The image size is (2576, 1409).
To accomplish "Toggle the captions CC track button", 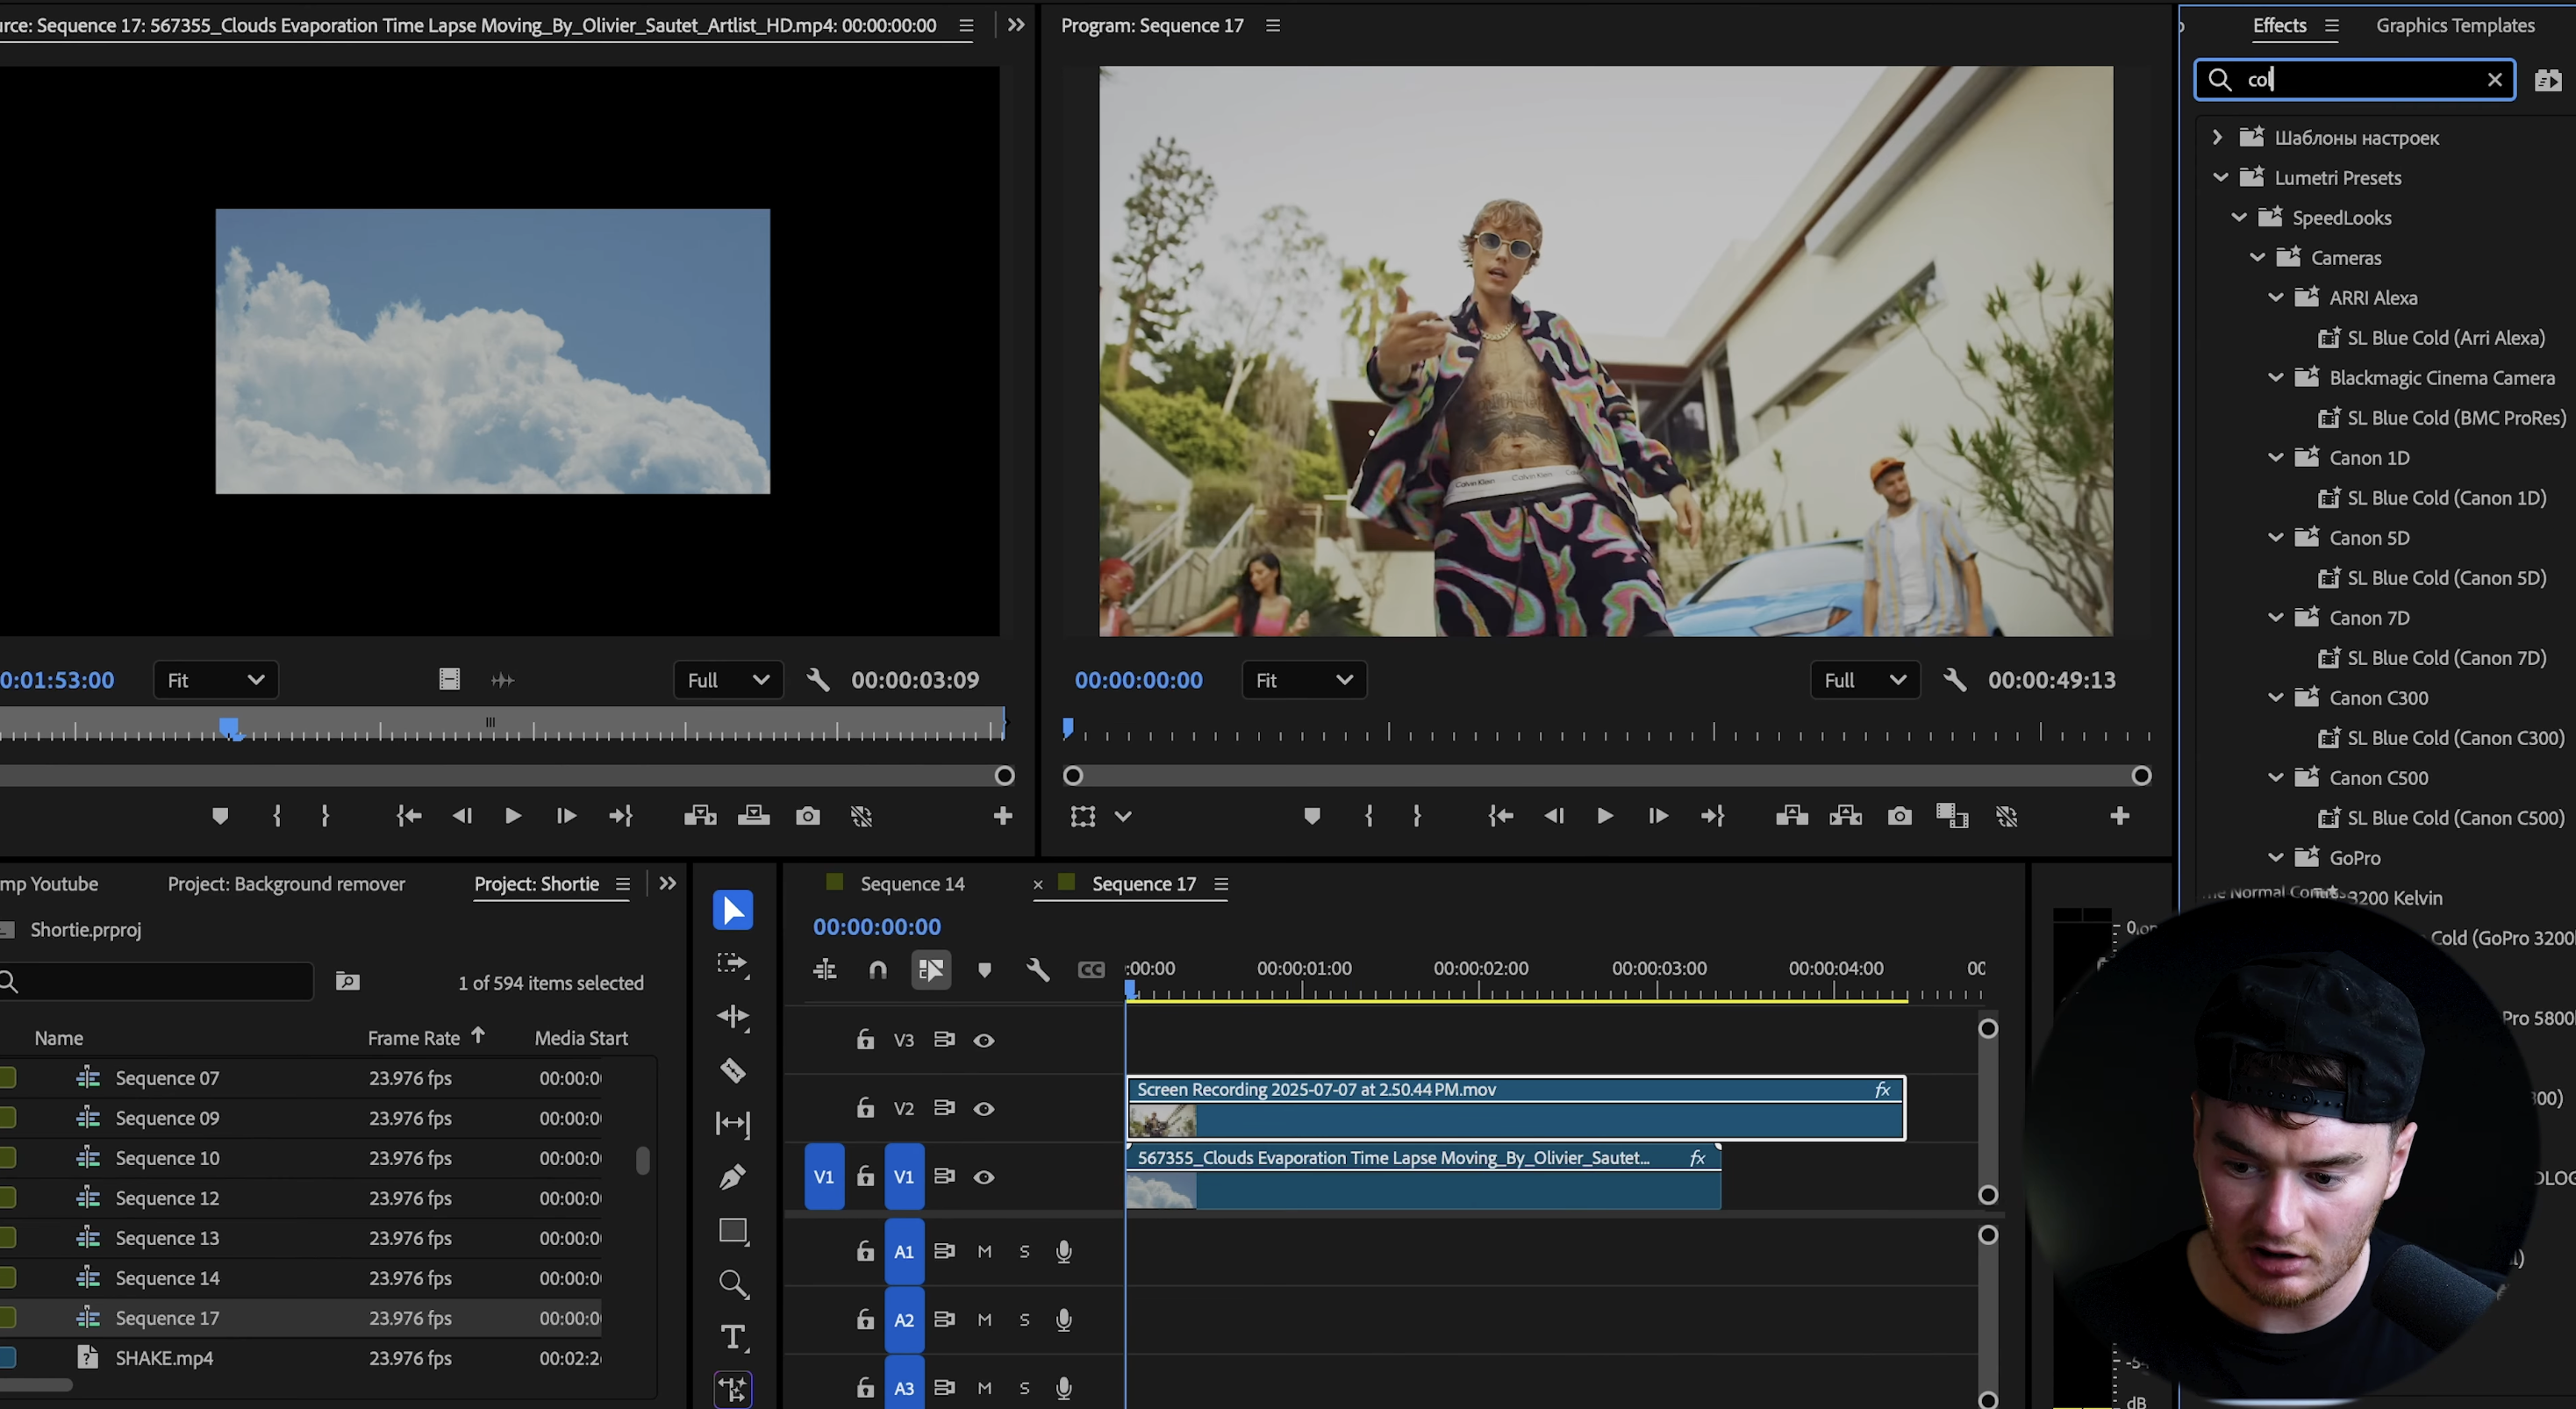I will coord(1090,969).
